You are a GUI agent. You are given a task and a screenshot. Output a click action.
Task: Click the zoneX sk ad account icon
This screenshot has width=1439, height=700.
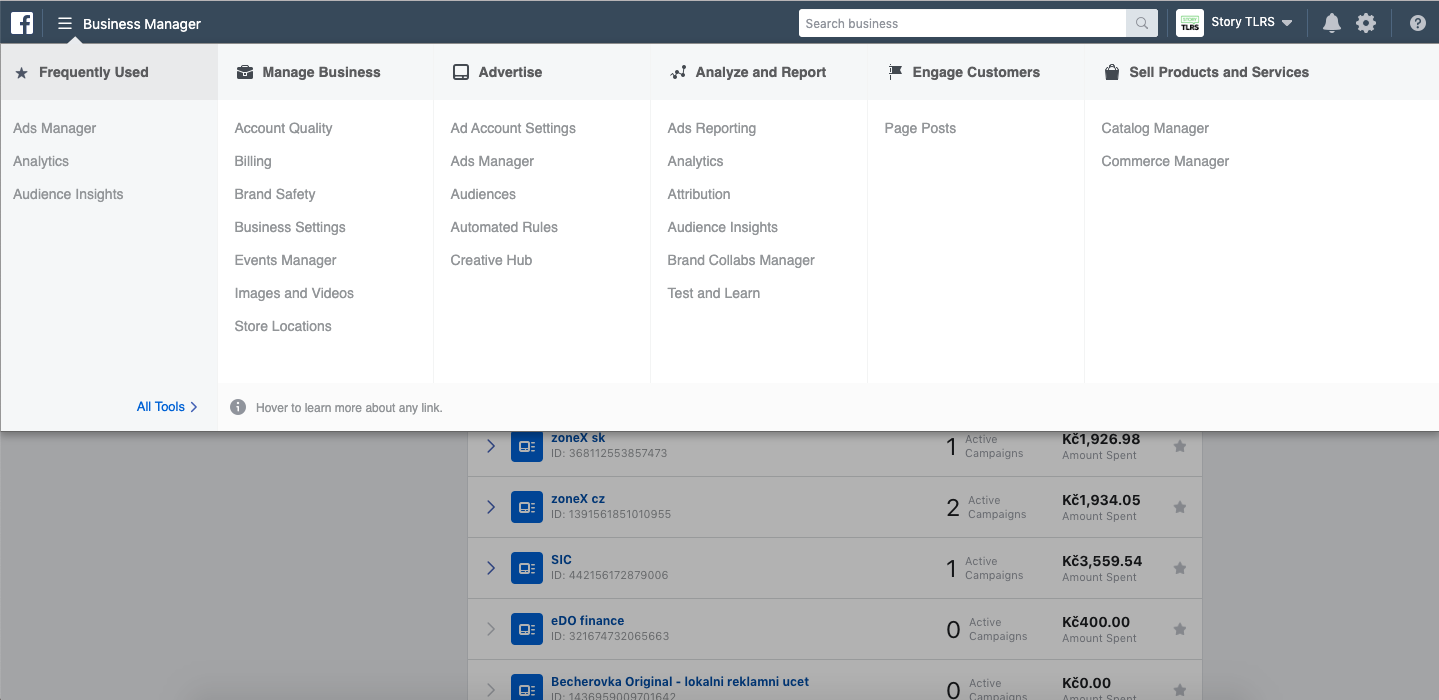coord(527,446)
